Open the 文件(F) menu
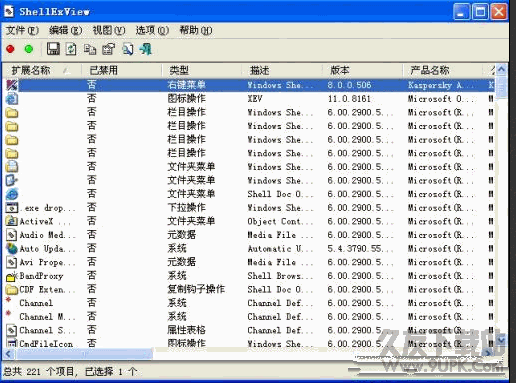This screenshot has height=383, width=516. (x=22, y=30)
